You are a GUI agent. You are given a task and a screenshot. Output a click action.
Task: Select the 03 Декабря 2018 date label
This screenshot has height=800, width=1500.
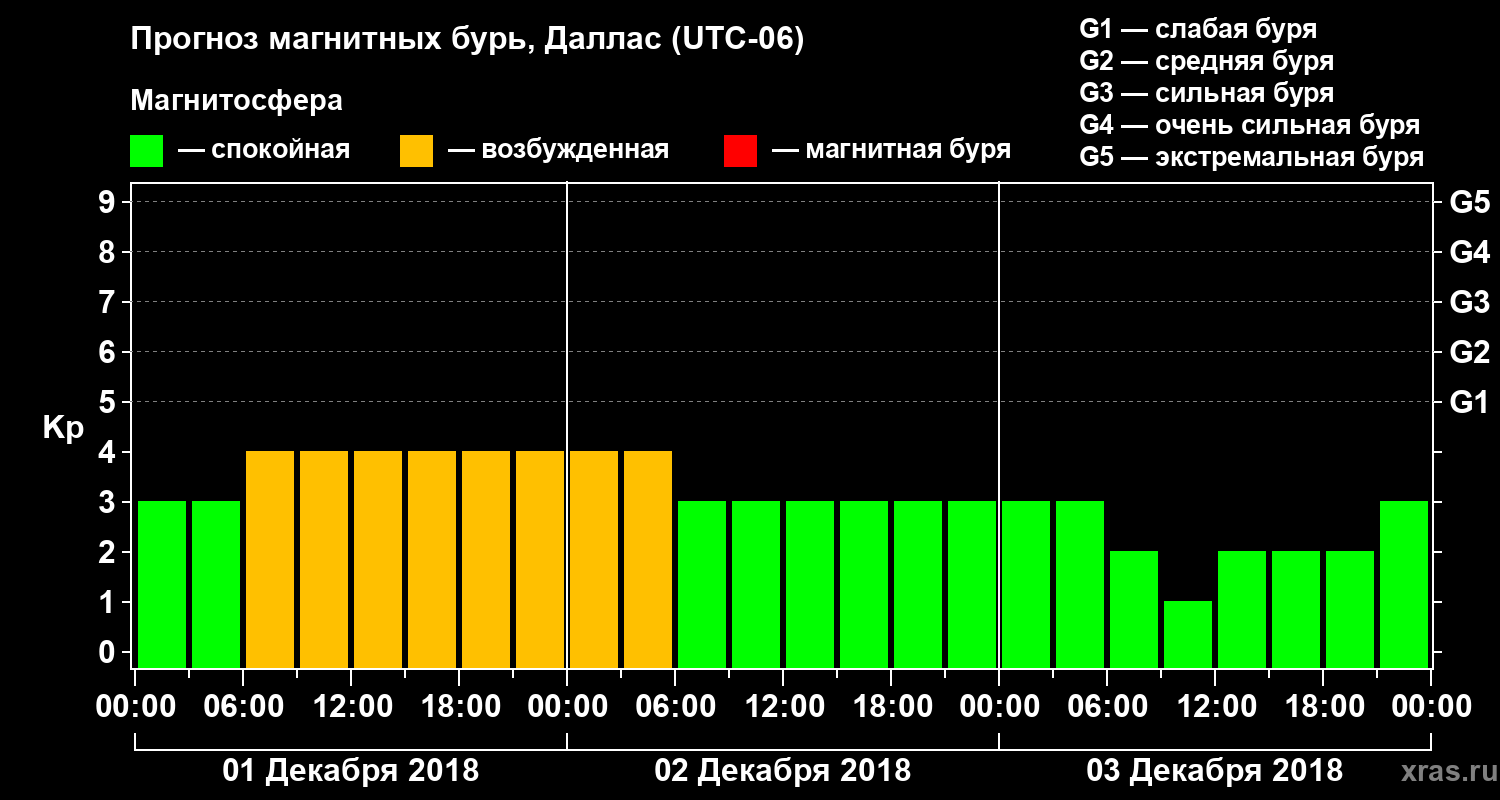[1214, 771]
